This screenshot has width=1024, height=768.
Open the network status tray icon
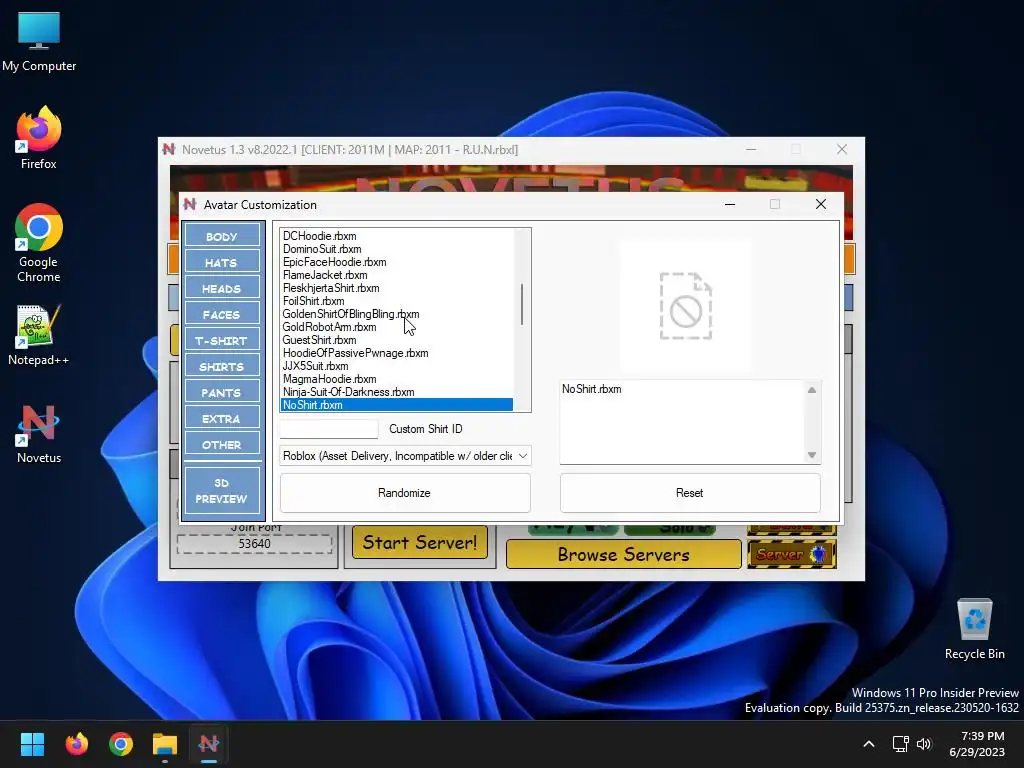click(x=901, y=744)
